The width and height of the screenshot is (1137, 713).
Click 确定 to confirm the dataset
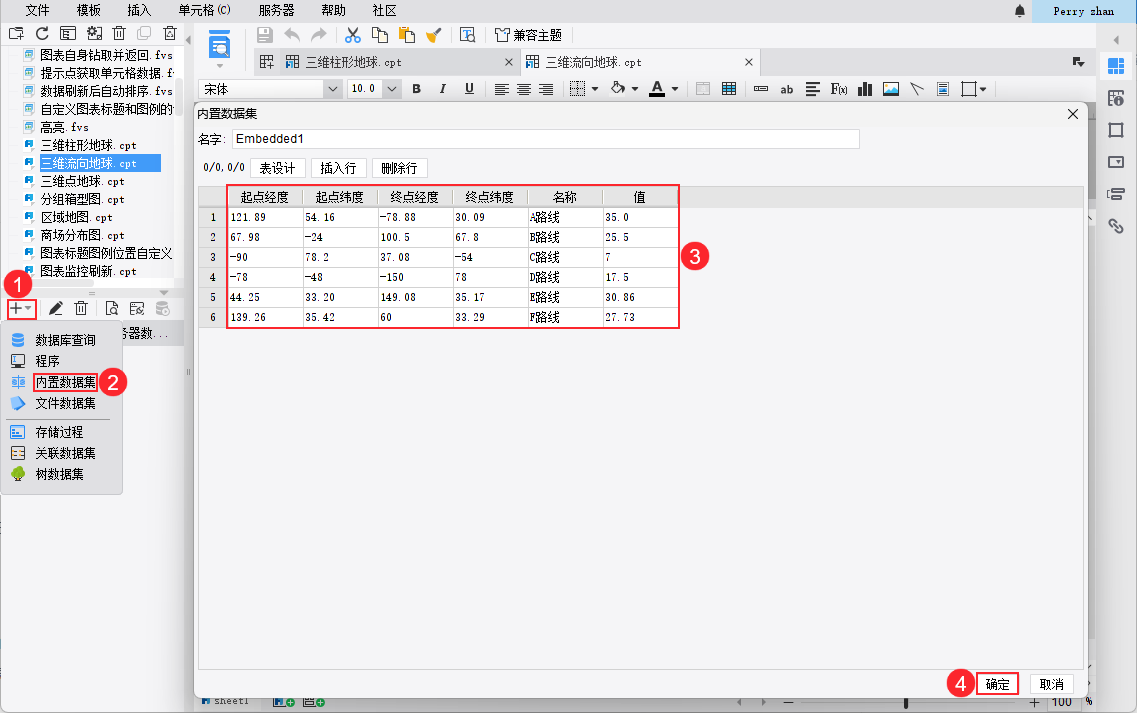click(x=997, y=684)
